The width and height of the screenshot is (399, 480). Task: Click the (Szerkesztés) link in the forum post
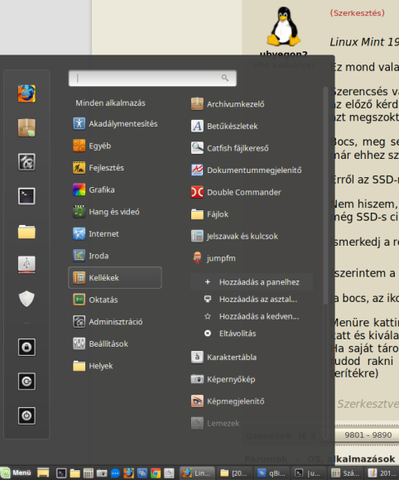[x=357, y=13]
